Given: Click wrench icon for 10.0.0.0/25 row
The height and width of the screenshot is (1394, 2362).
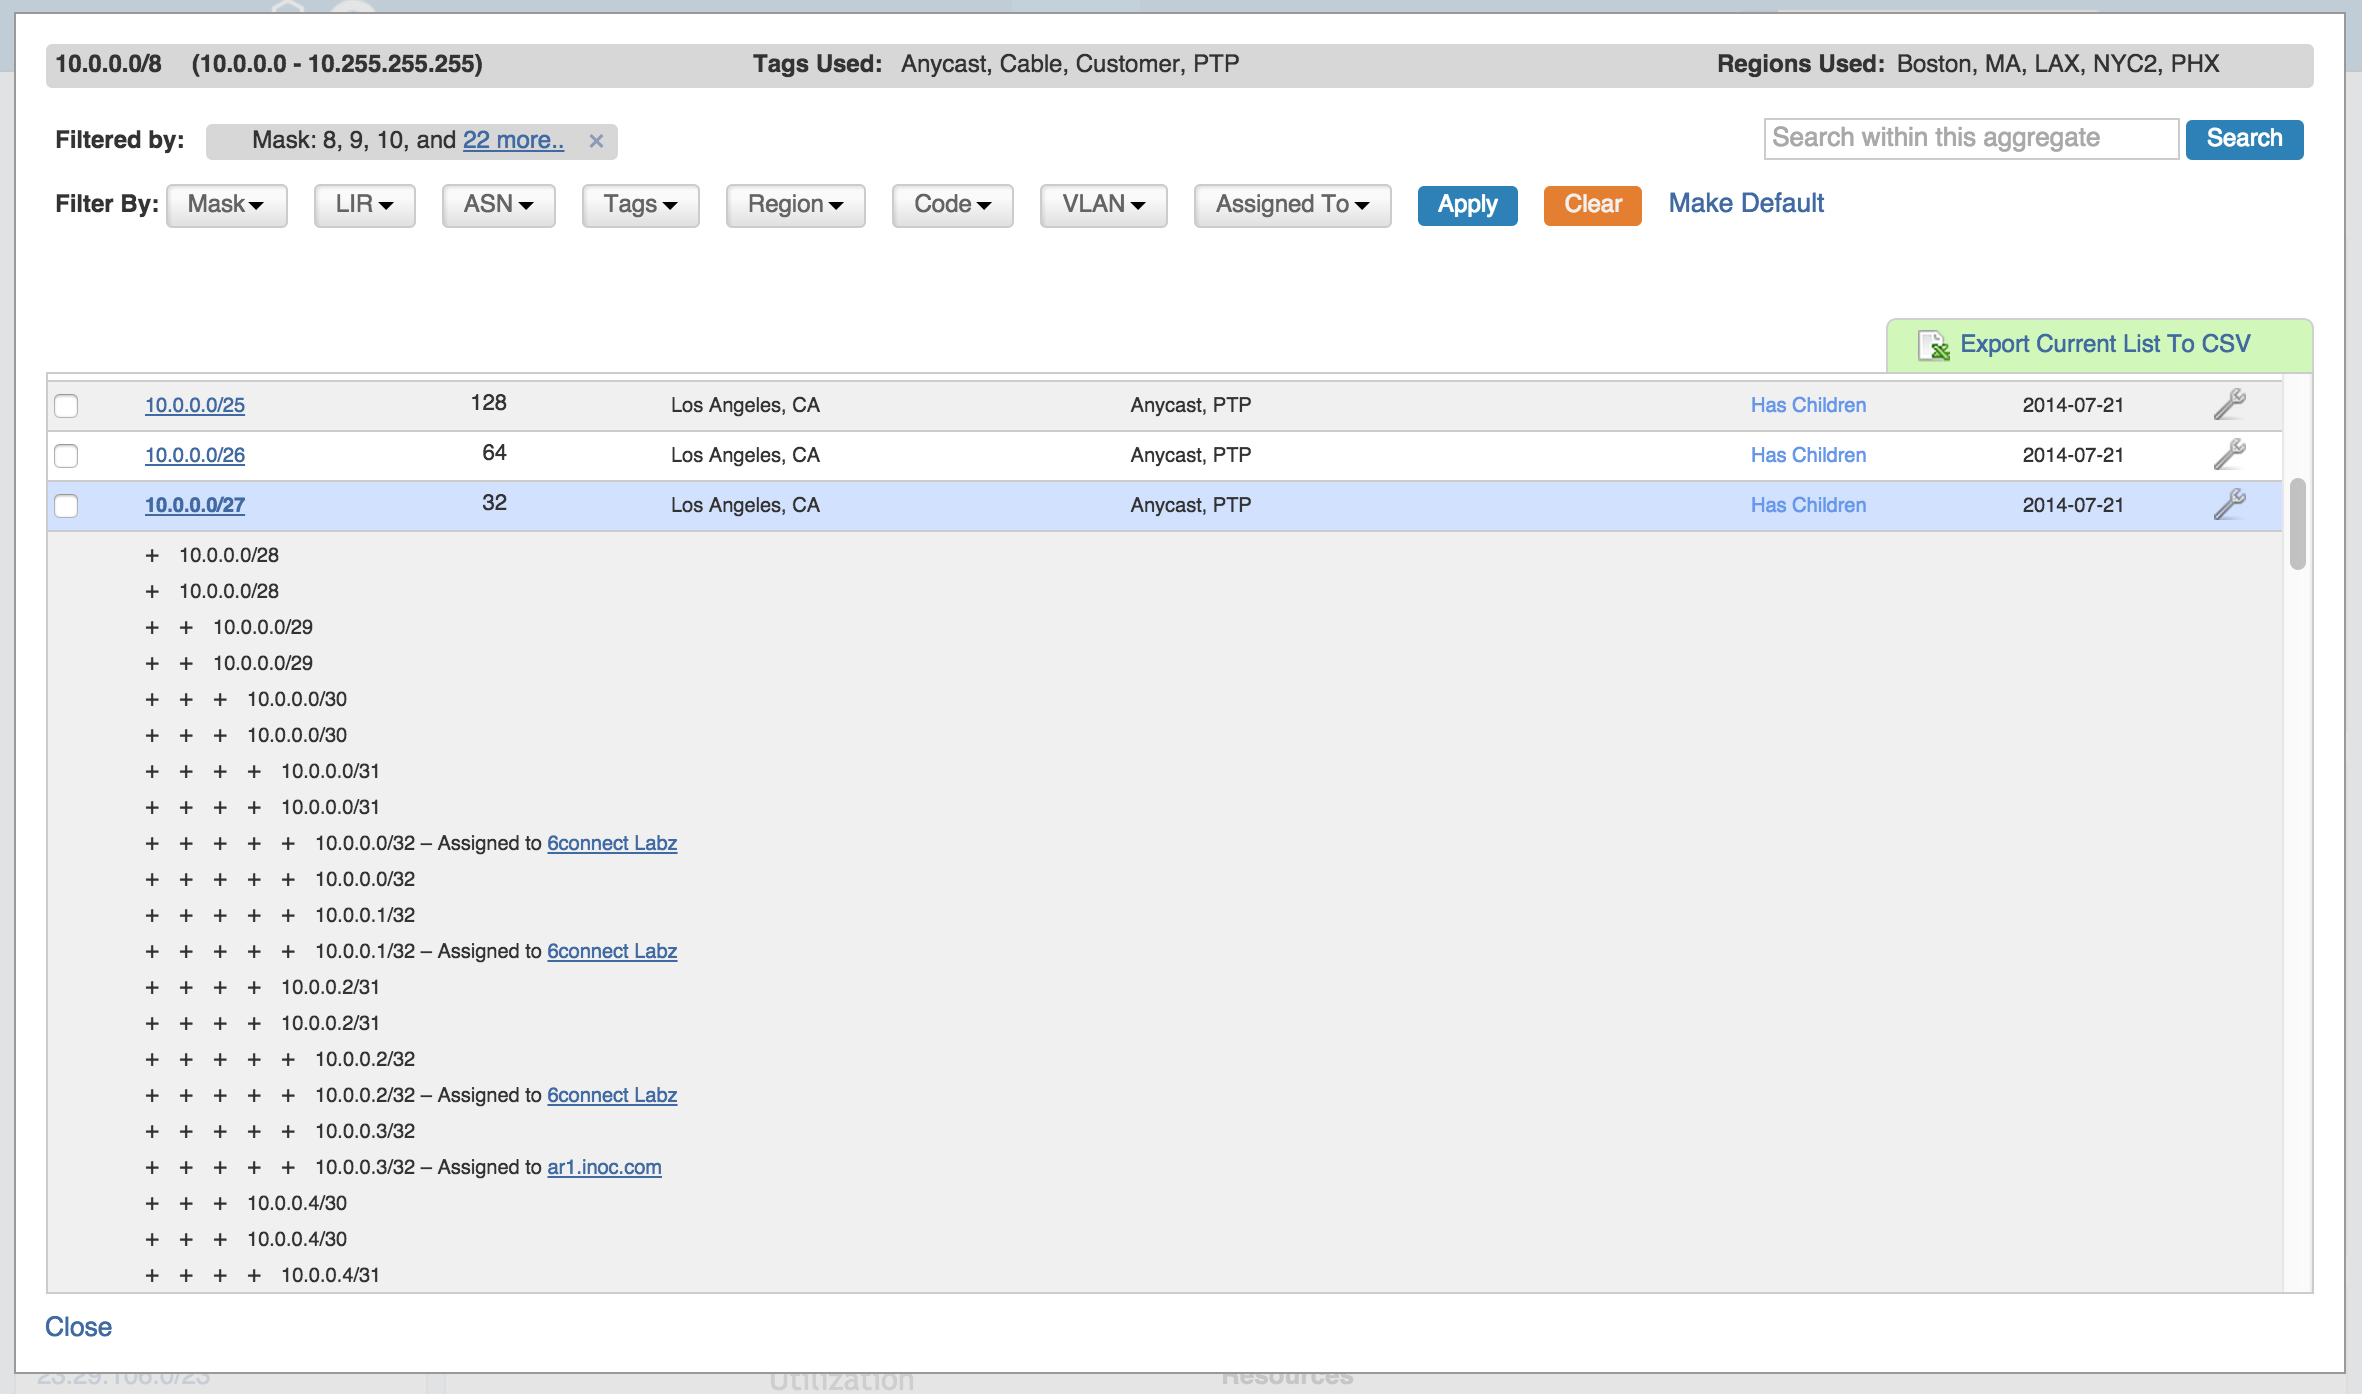Looking at the screenshot, I should click(2229, 404).
